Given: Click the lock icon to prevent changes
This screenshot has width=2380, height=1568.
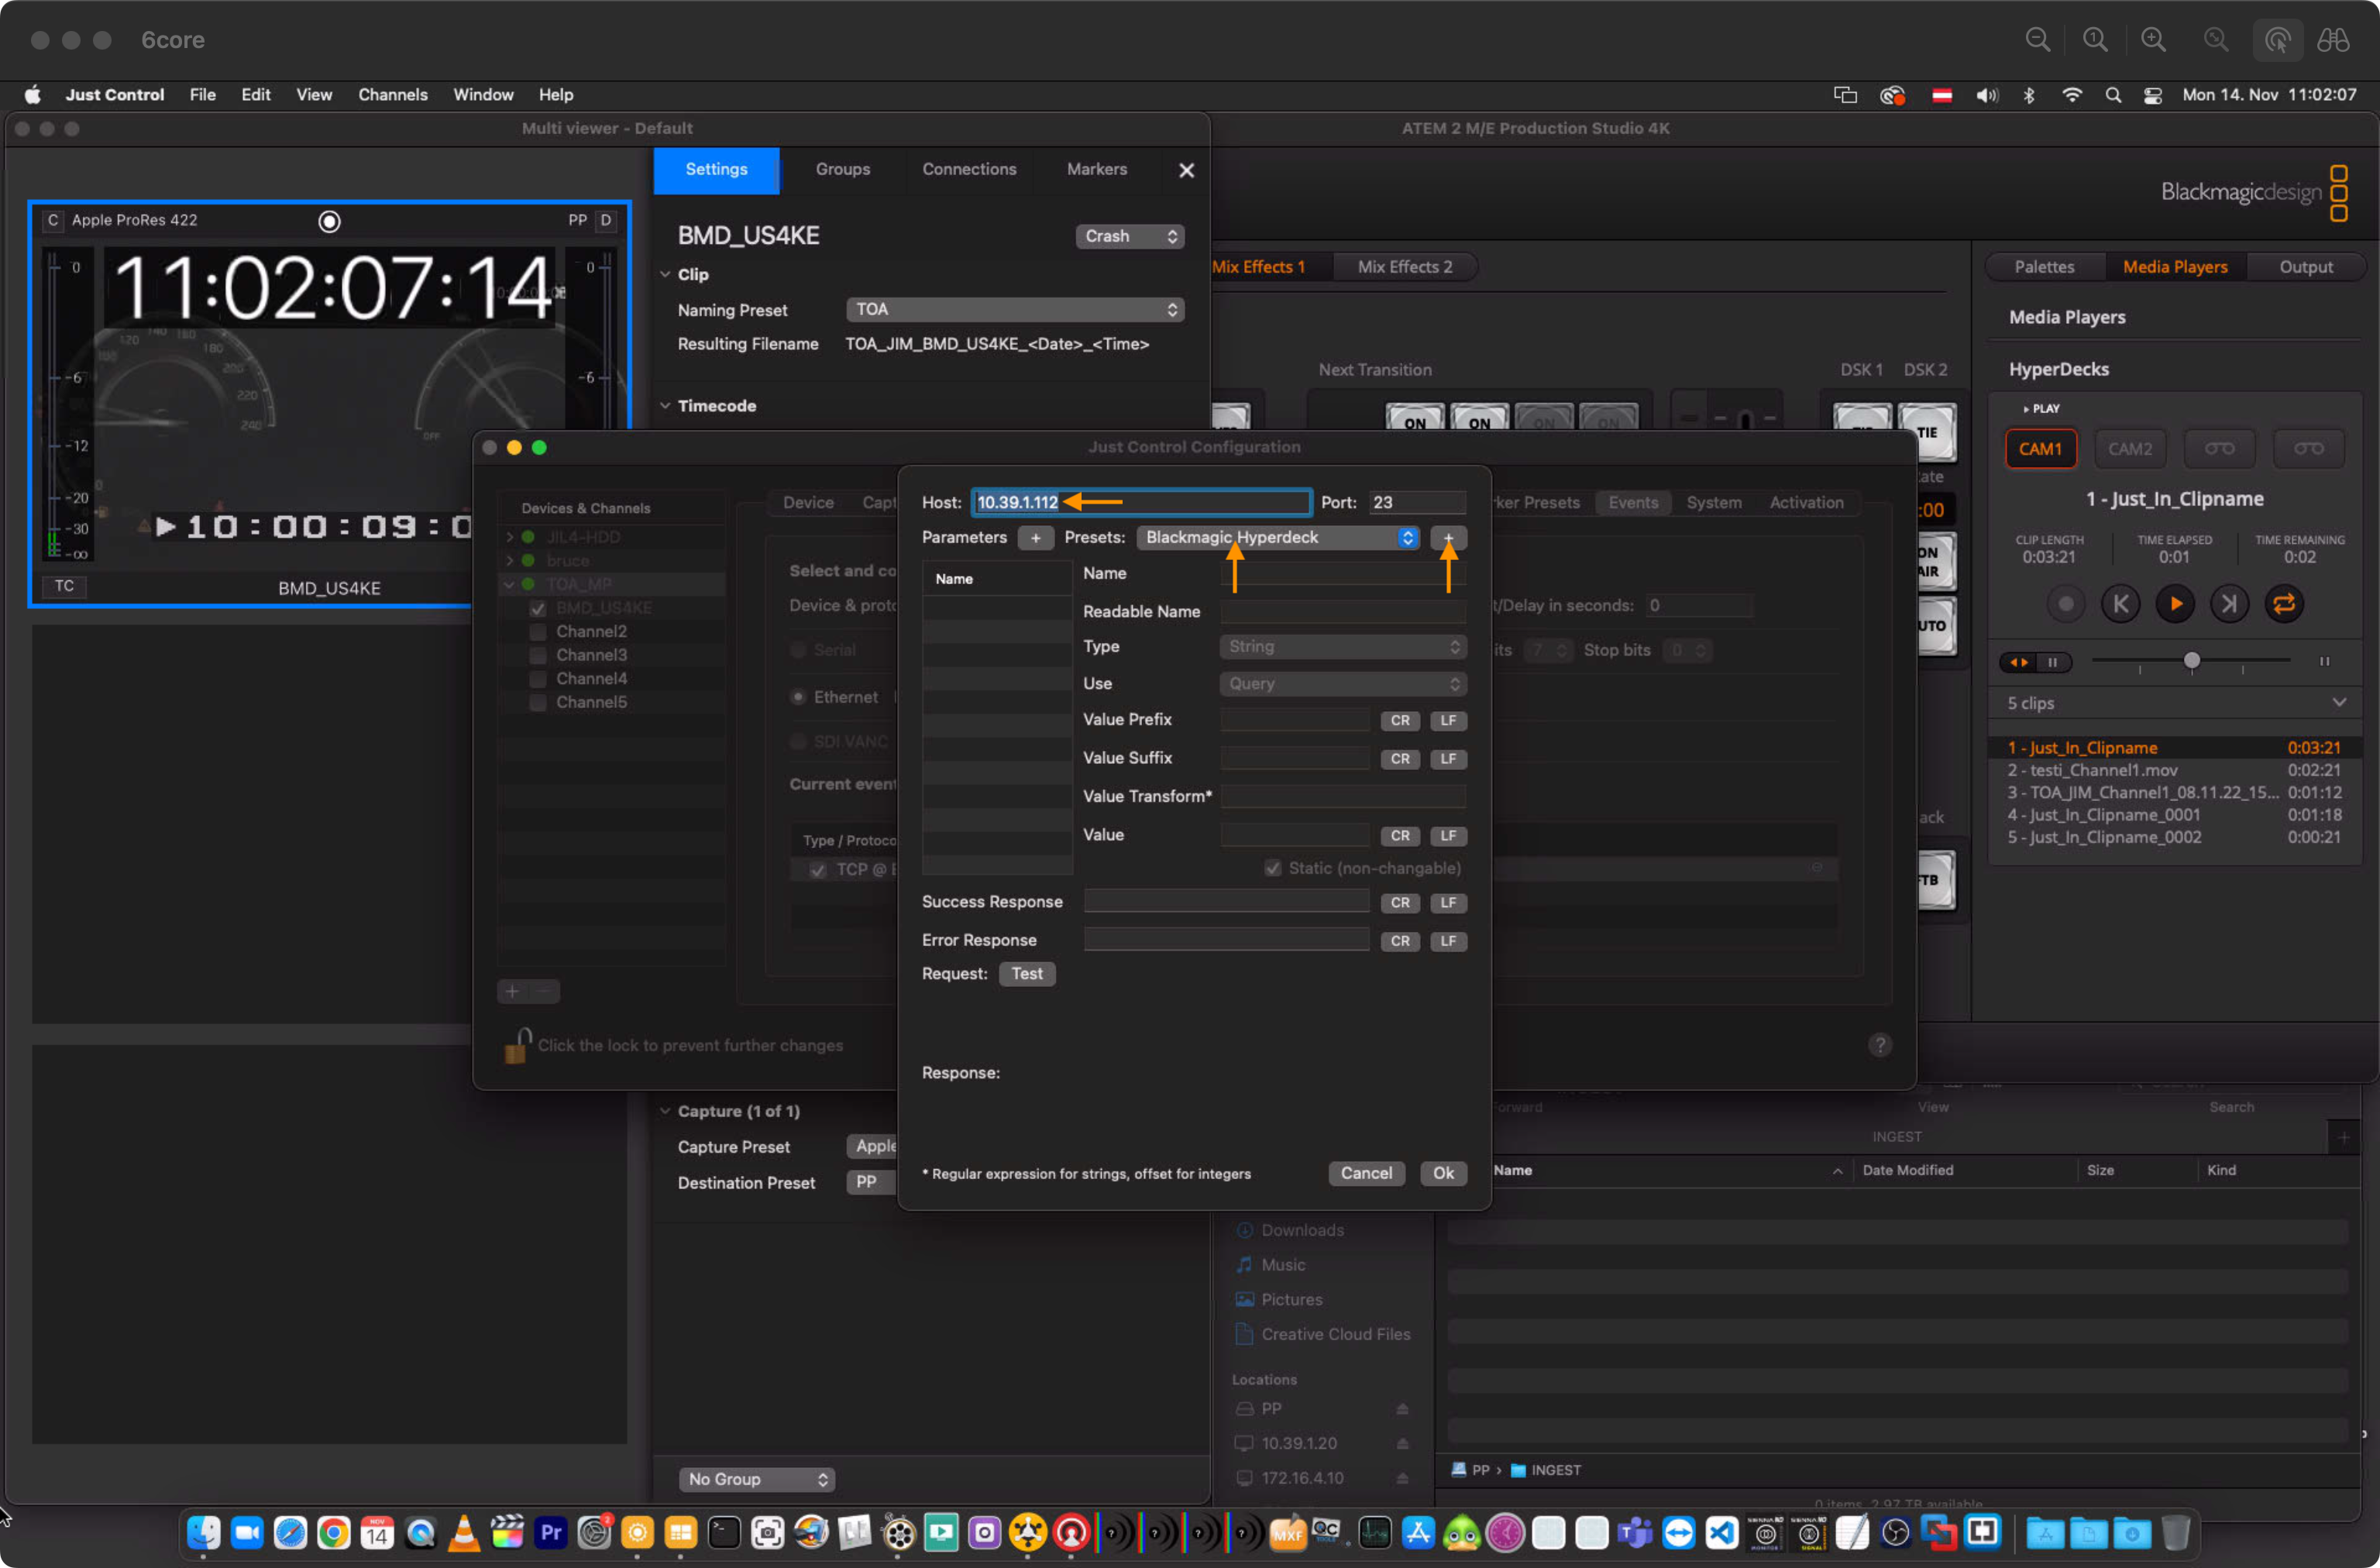Looking at the screenshot, I should (516, 1045).
